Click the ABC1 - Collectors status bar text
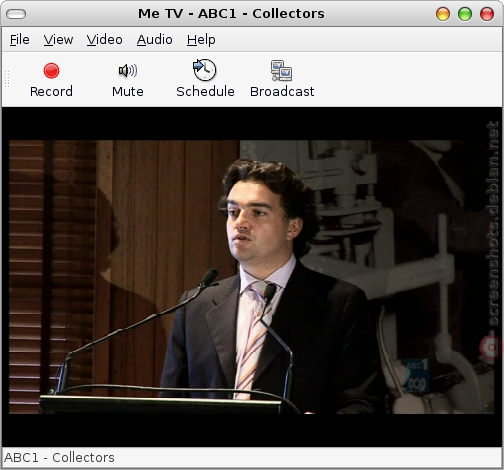 point(59,458)
